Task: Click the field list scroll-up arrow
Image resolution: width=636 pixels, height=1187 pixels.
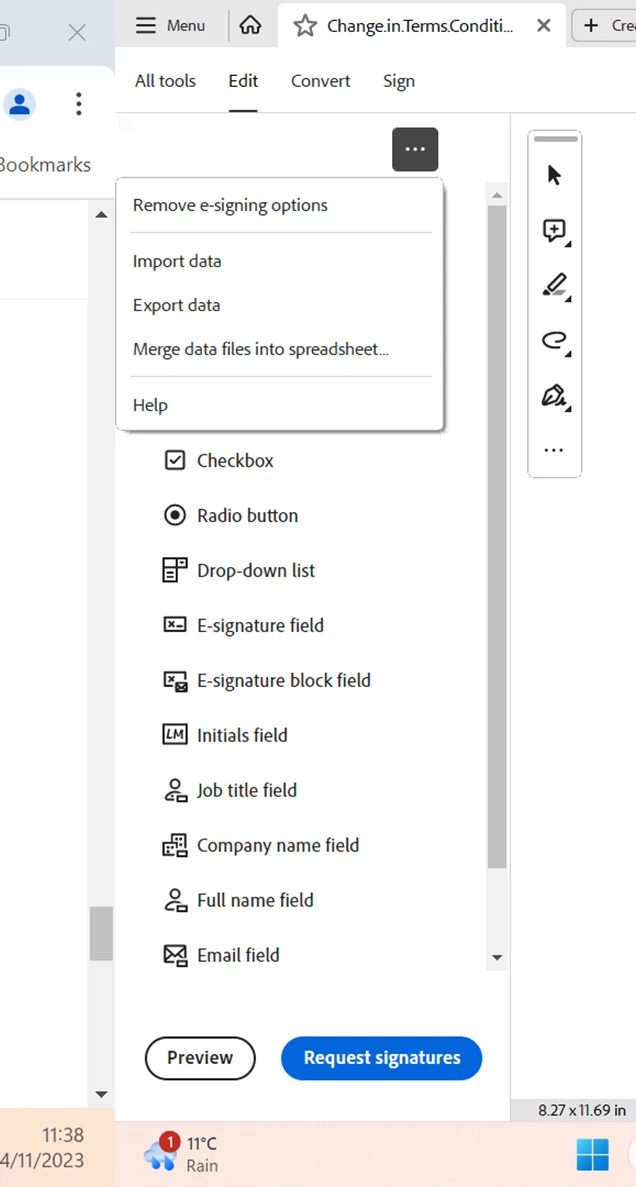Action: pyautogui.click(x=497, y=196)
